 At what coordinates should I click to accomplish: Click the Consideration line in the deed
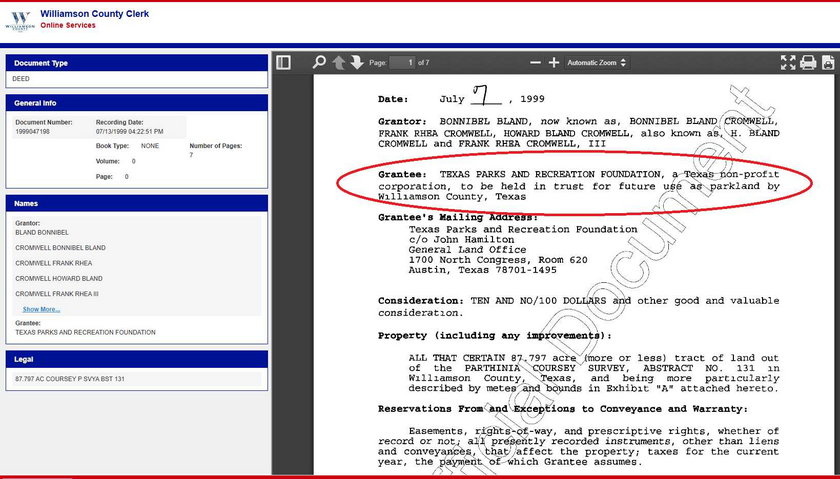click(x=579, y=306)
